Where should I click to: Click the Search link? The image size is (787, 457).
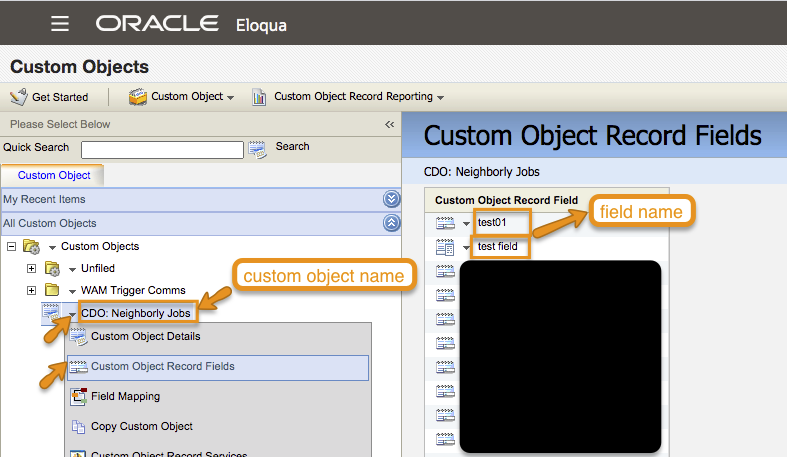pyautogui.click(x=292, y=147)
